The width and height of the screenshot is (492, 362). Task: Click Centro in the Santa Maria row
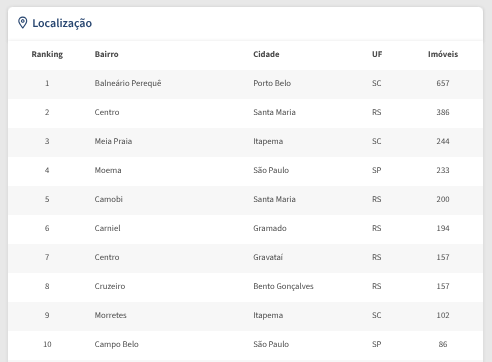(107, 112)
